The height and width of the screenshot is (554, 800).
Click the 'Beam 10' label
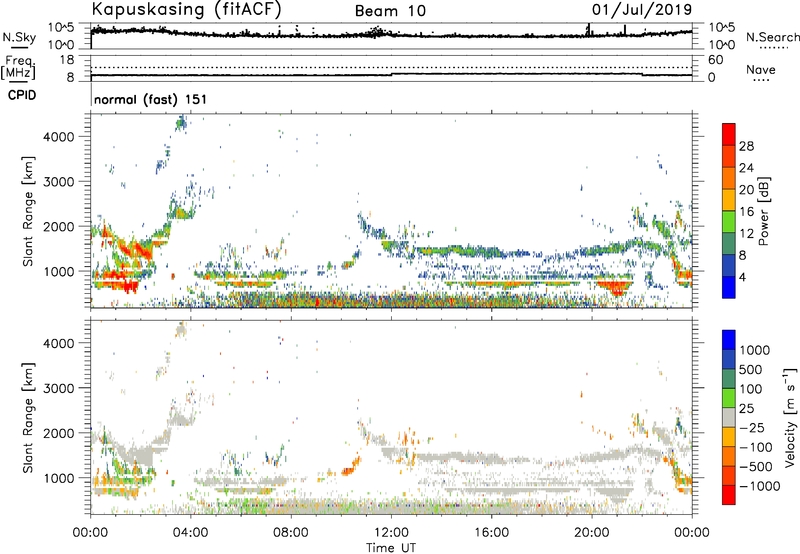[390, 11]
